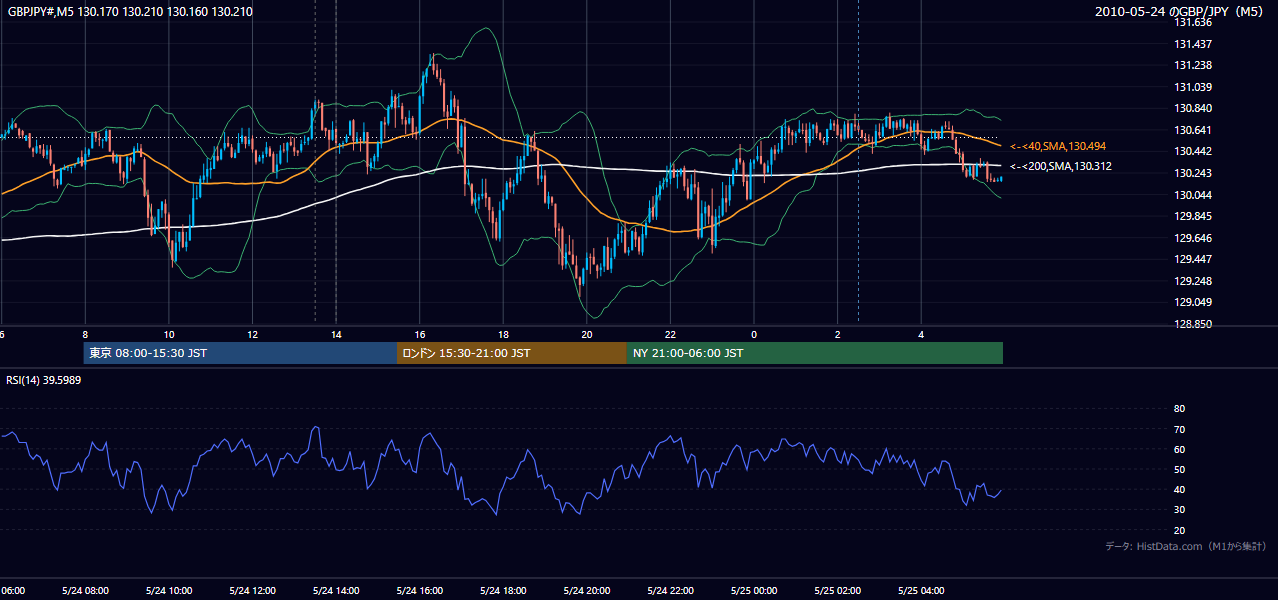Viewport: 1278px width, 600px height.
Task: Click the 2010-05-24 GBP/JPY (M5) chart title
Action: 1180,11
